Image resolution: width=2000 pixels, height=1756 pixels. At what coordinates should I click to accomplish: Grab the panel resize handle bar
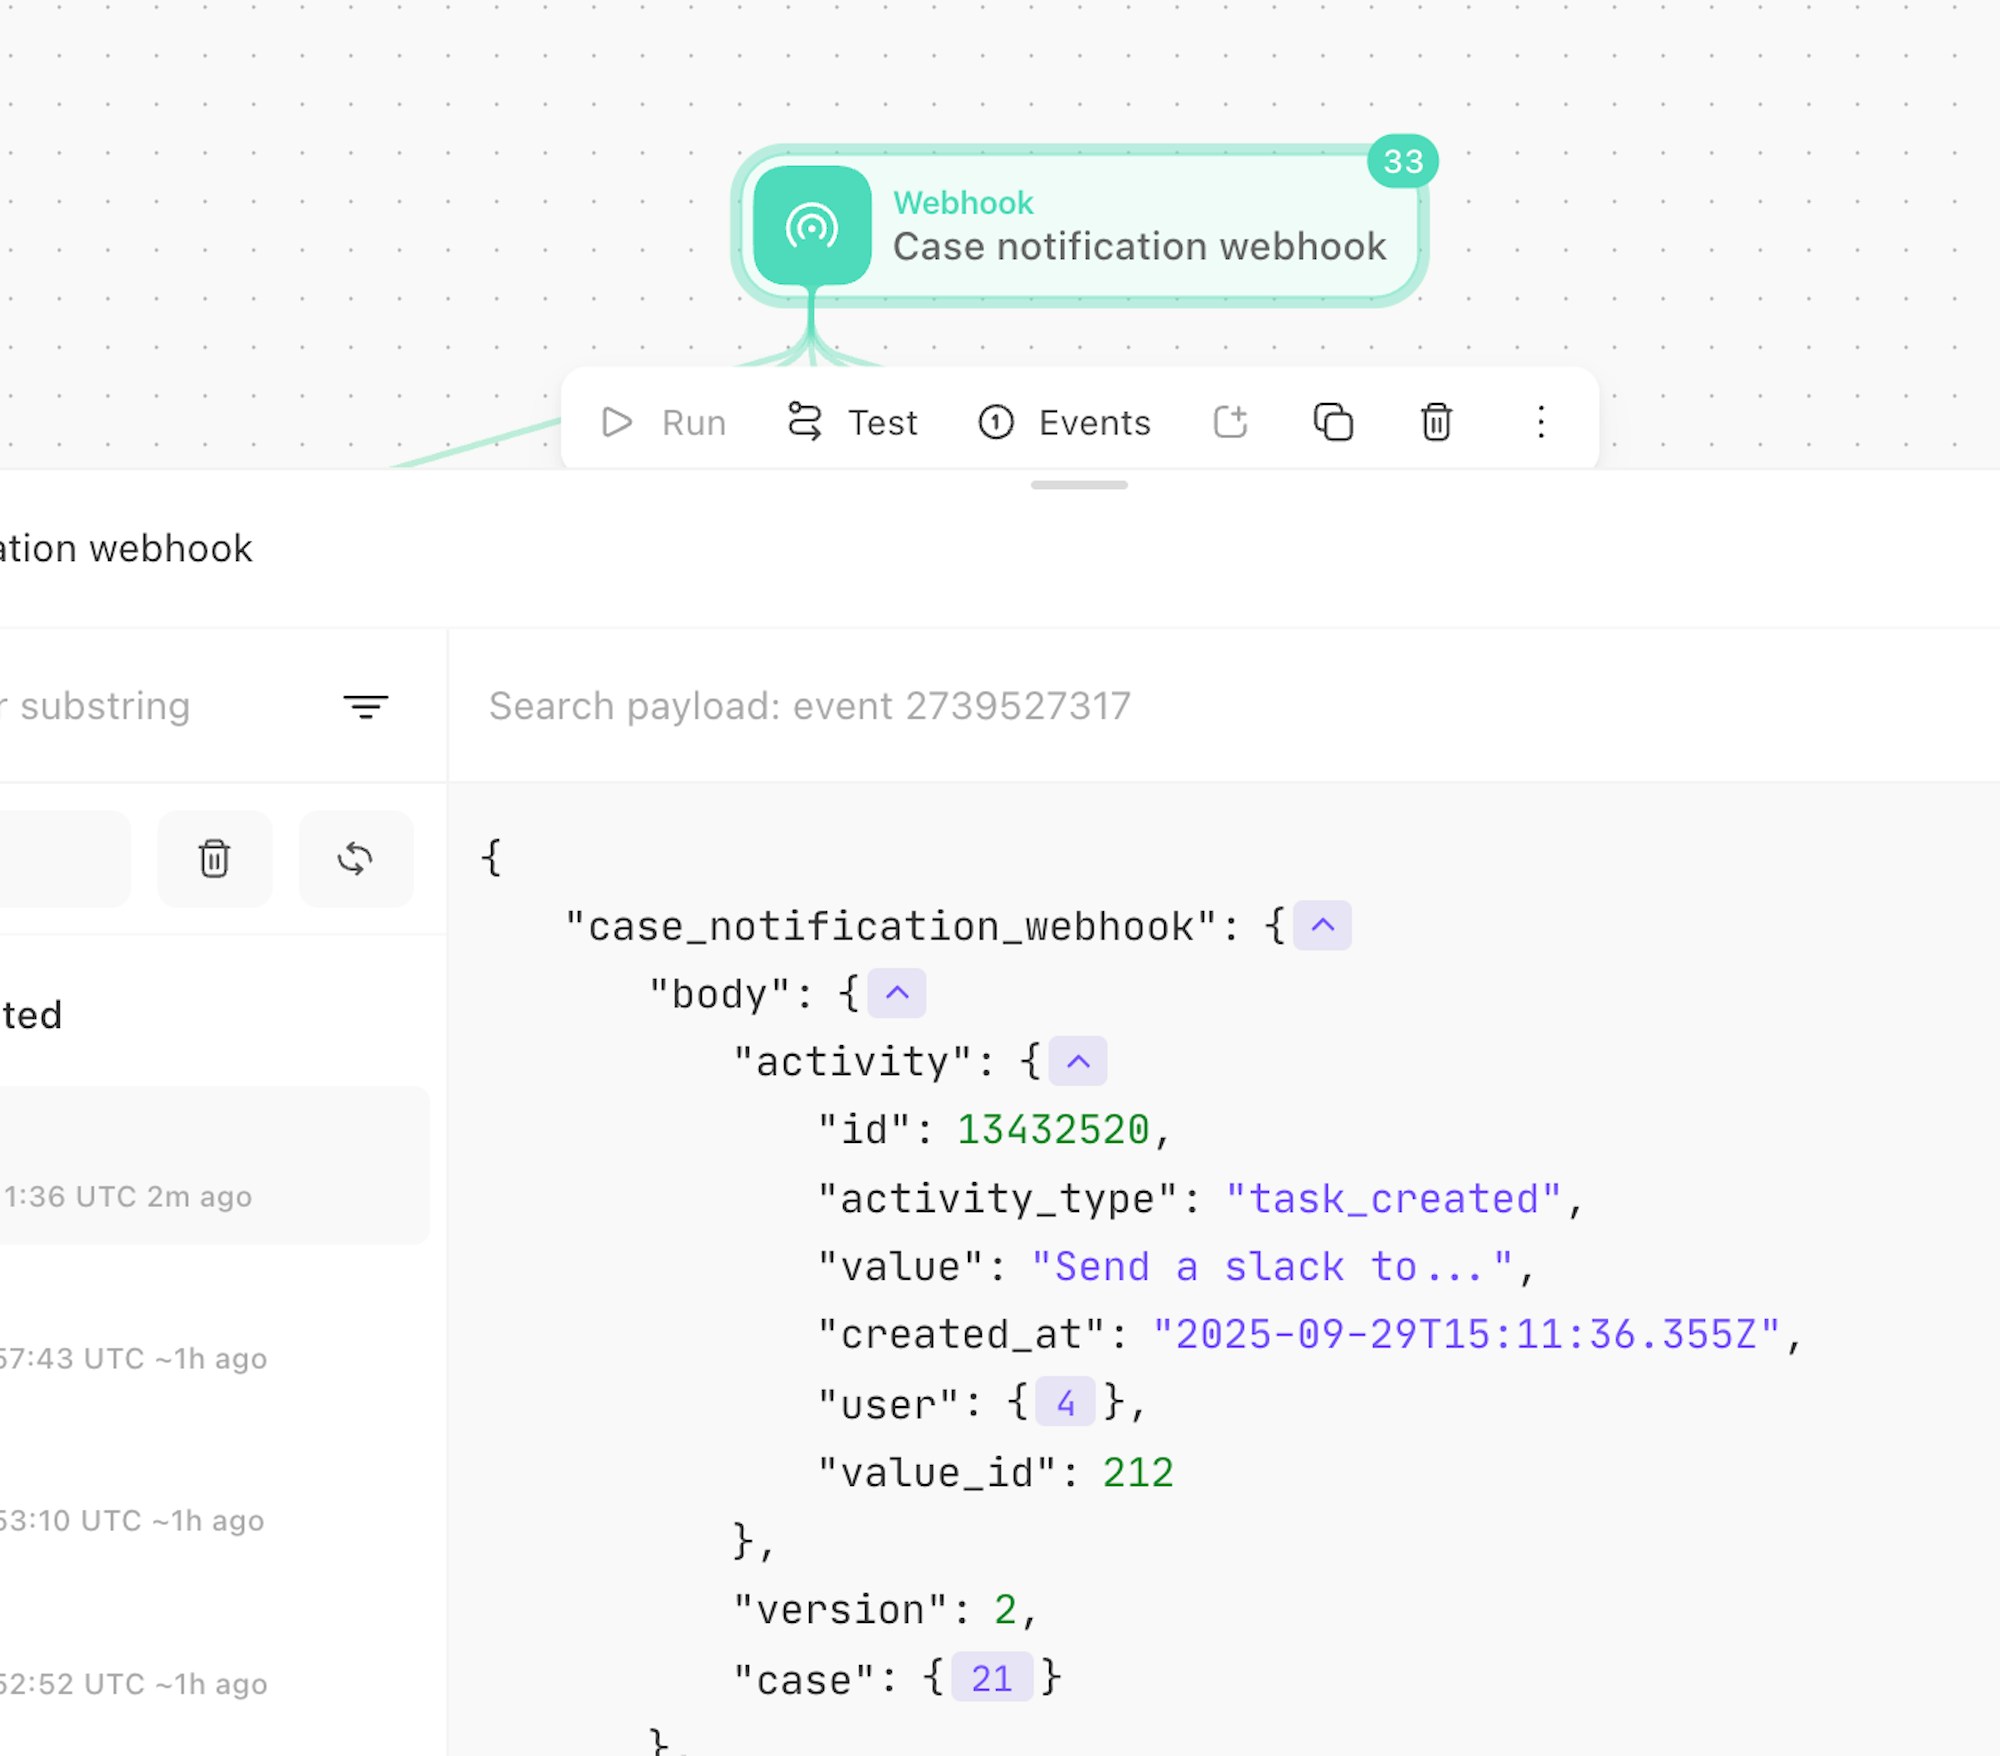(1079, 485)
